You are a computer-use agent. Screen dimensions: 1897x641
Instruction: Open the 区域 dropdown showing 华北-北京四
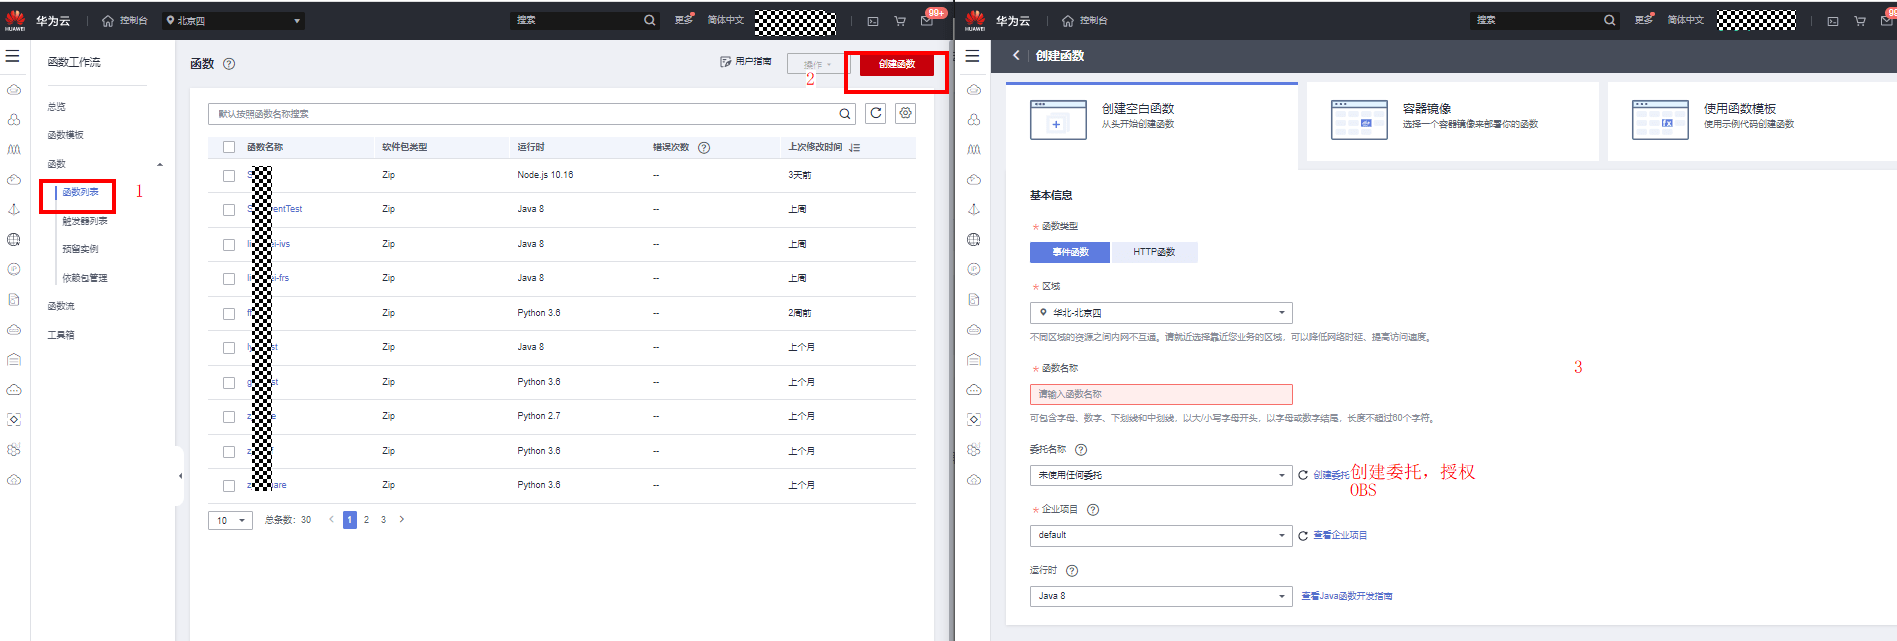[x=1161, y=313]
